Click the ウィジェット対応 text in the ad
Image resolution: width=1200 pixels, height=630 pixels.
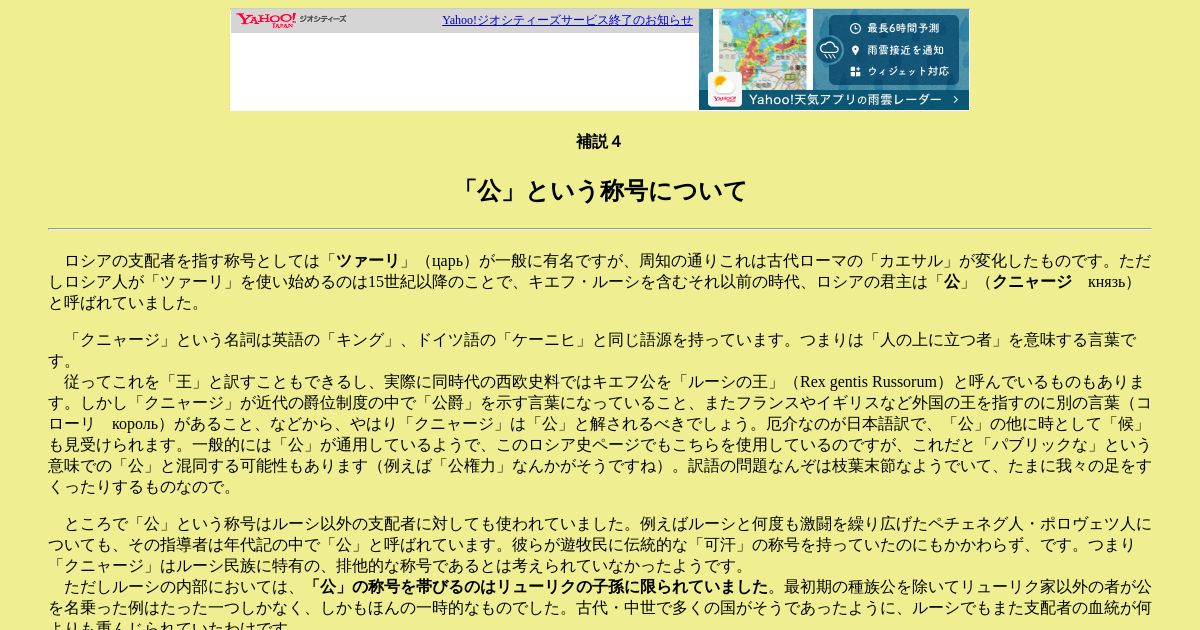coord(908,72)
